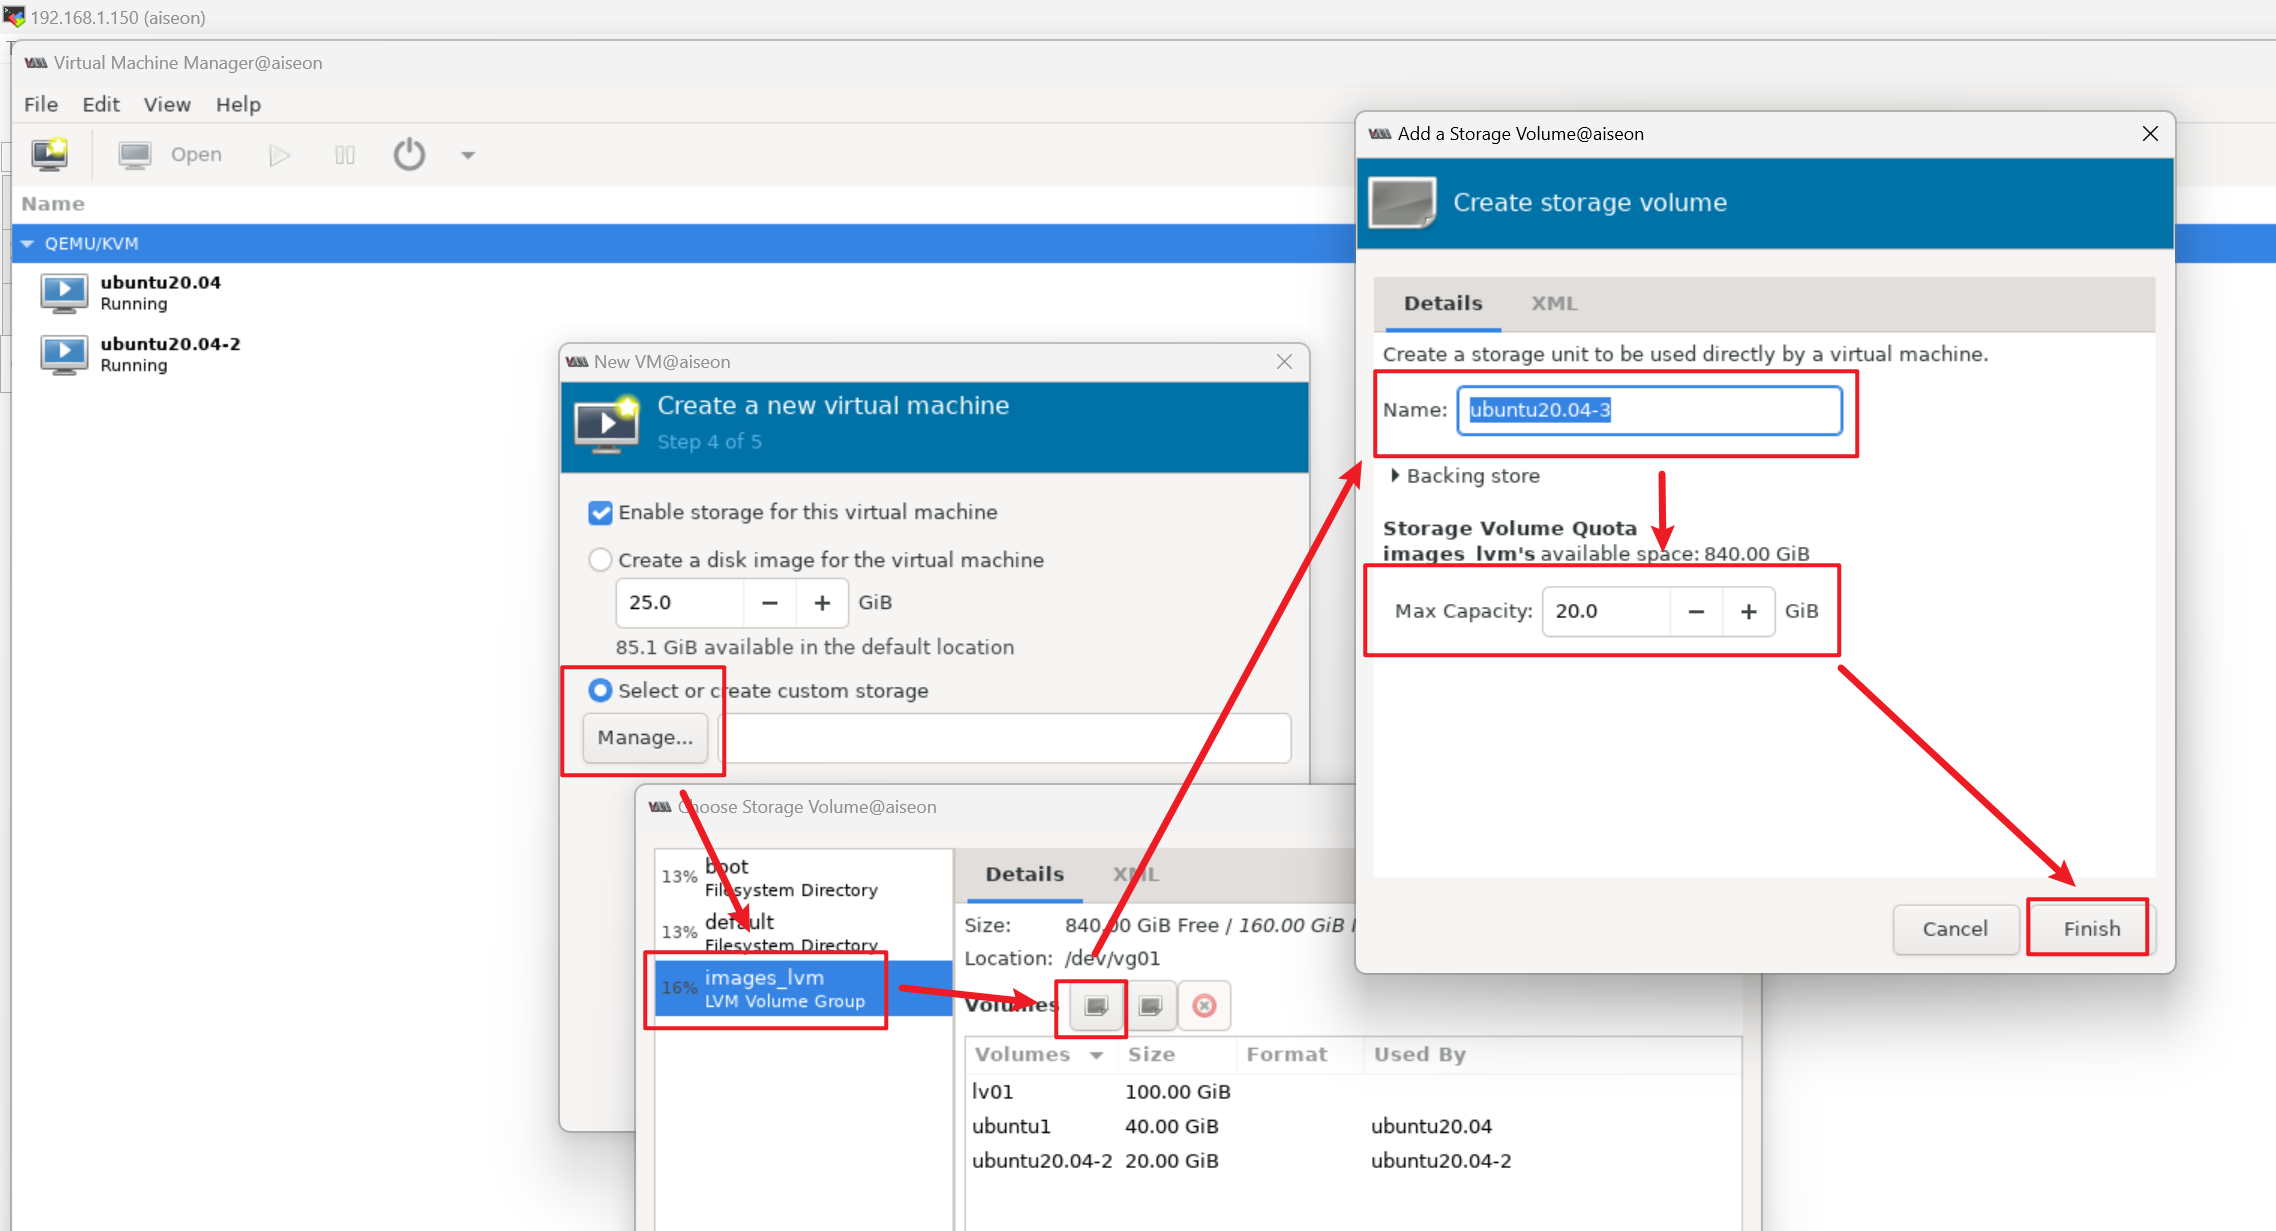
Task: Click the create new volume icon
Action: pyautogui.click(x=1096, y=1005)
